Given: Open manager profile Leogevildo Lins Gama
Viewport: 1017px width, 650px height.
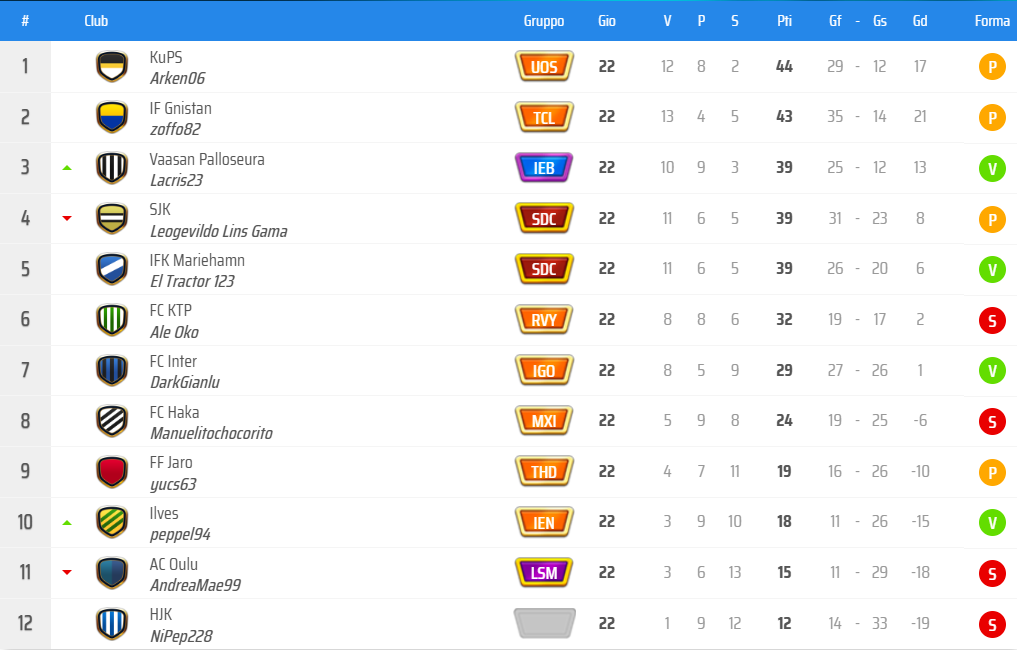Looking at the screenshot, I should pyautogui.click(x=218, y=231).
